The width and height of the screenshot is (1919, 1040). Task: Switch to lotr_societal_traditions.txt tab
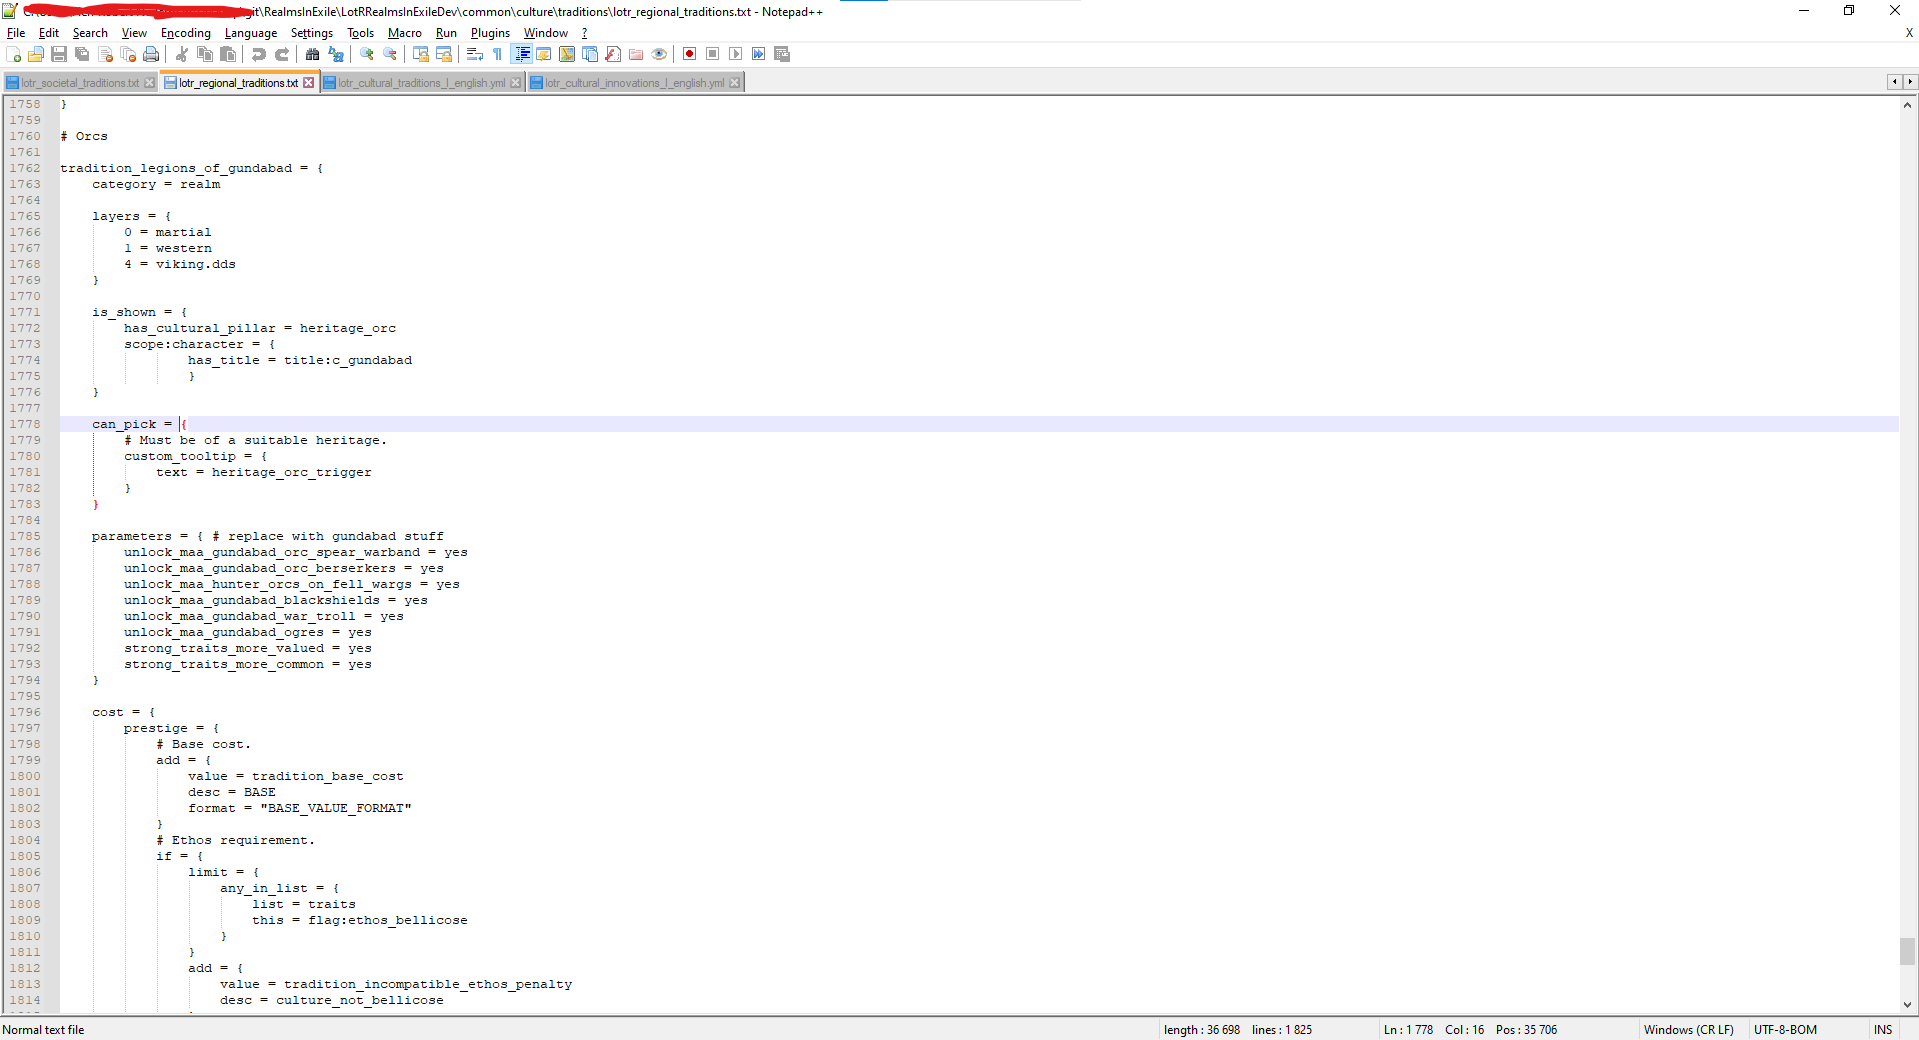(80, 83)
